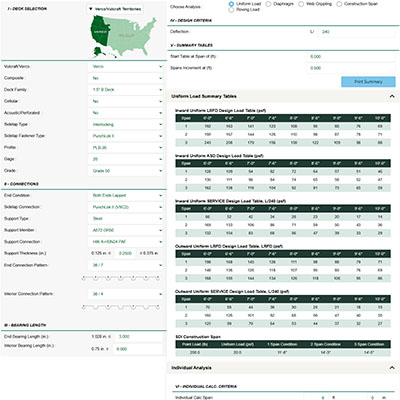
Task: Click the Point Load column header in SDI table
Action: [195, 344]
